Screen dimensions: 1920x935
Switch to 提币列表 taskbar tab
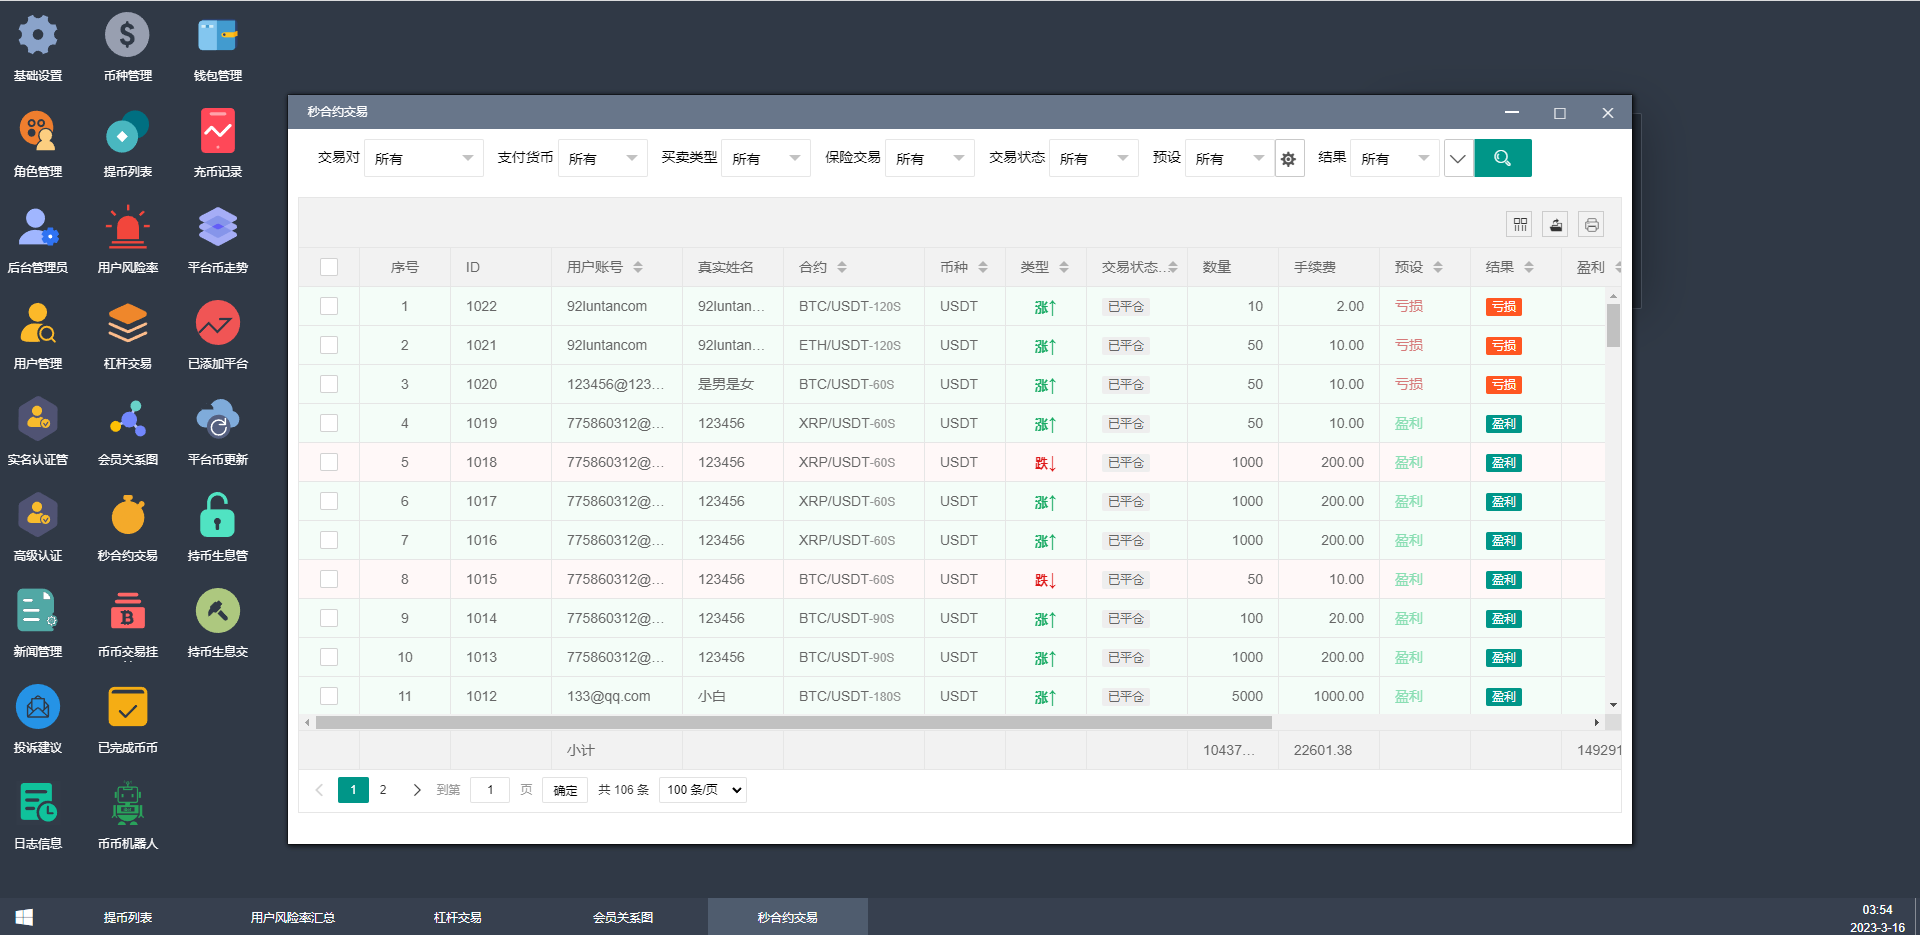(128, 917)
